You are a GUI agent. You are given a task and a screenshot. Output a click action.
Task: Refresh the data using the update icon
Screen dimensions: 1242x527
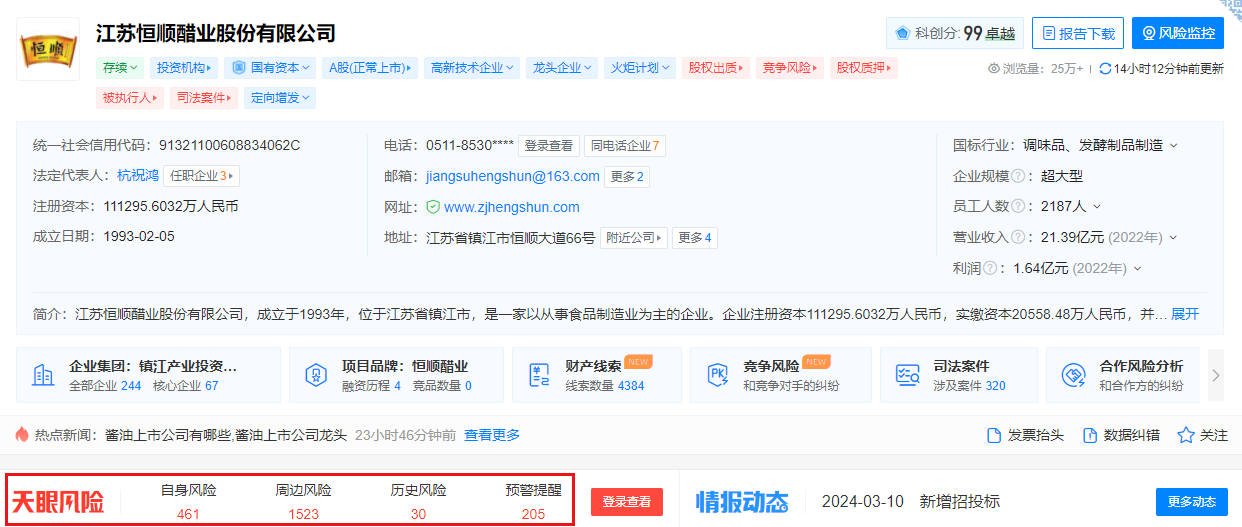pos(1105,68)
